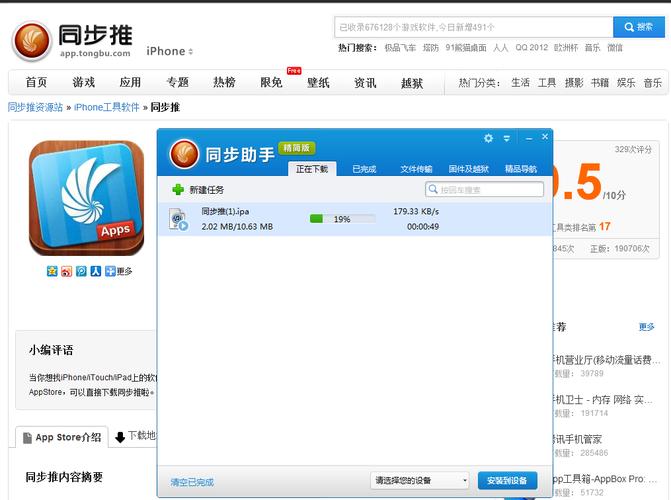The width and height of the screenshot is (671, 500).
Task: Click the 生活 hot category link
Action: [520, 82]
